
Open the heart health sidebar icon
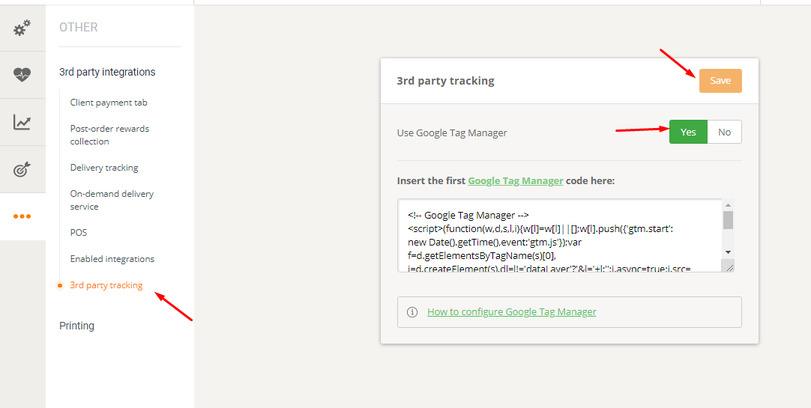[x=22, y=75]
